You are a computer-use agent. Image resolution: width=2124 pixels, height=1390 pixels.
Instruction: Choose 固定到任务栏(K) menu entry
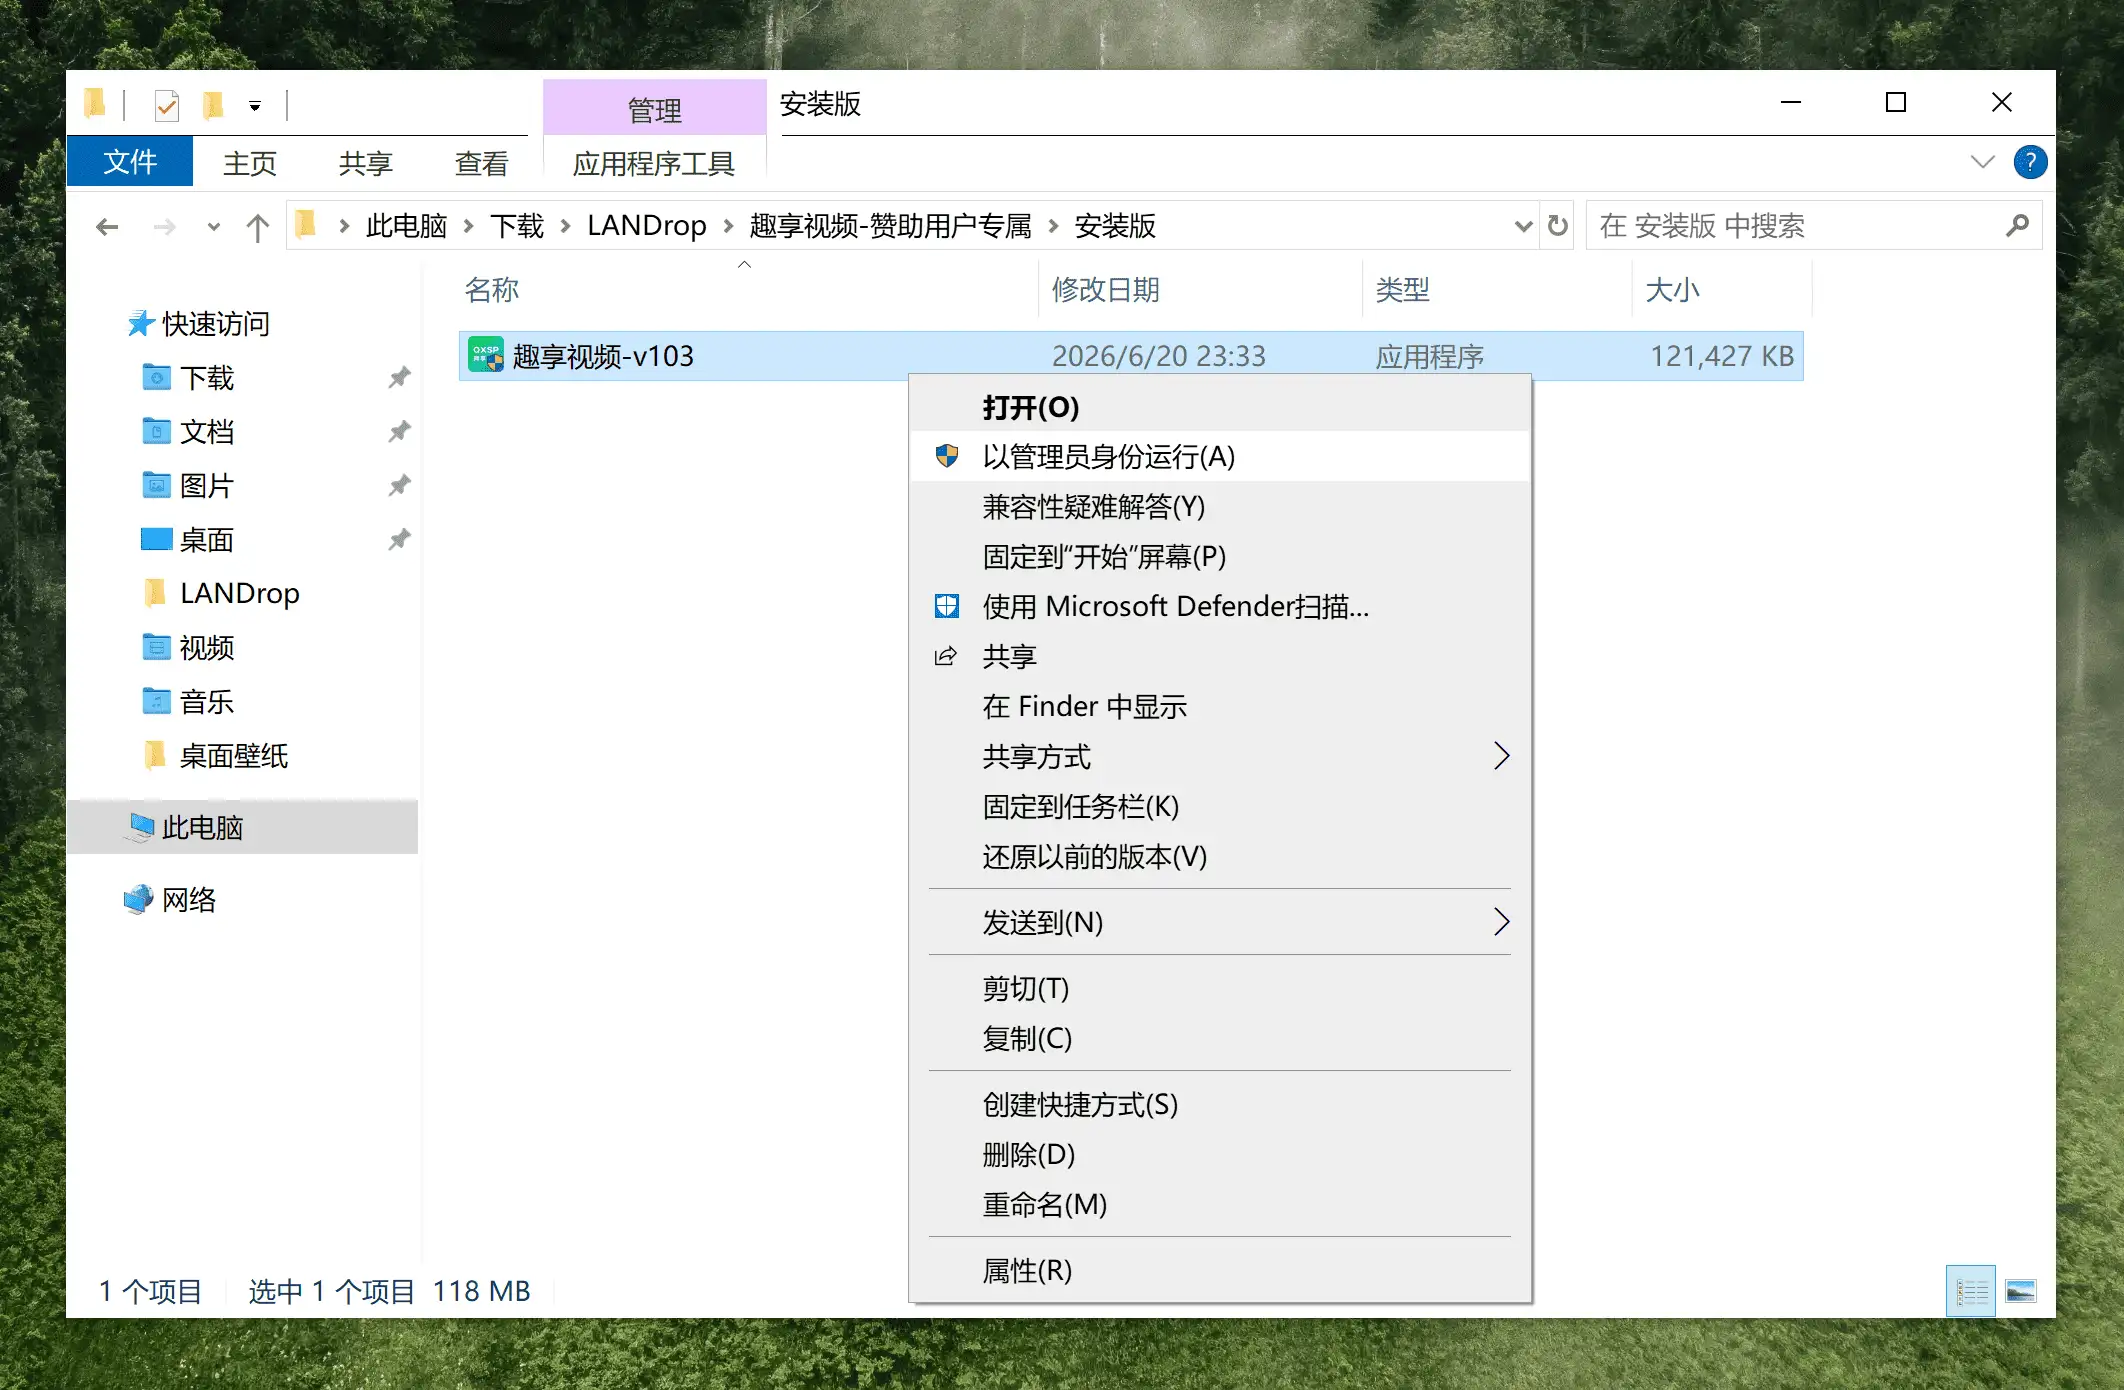(1220, 807)
